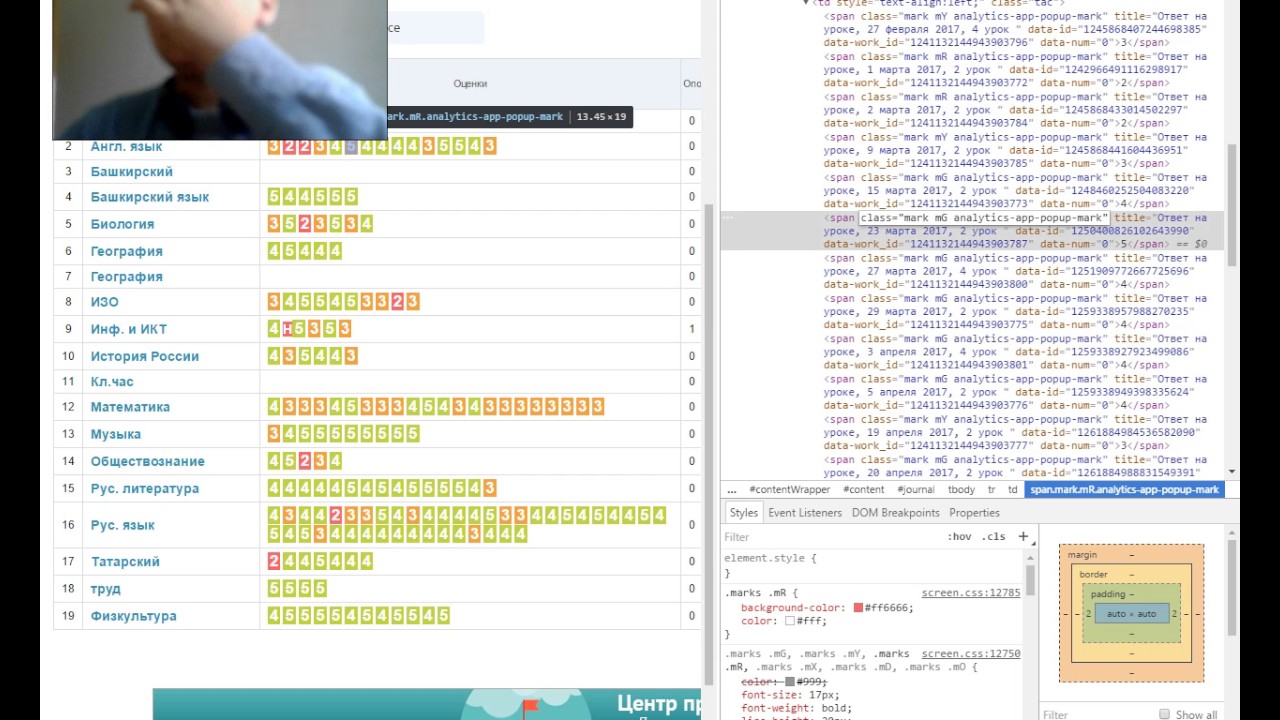Select the span node for 15 марта 2017
Screen dimensions: 1280x720
coord(1015,191)
